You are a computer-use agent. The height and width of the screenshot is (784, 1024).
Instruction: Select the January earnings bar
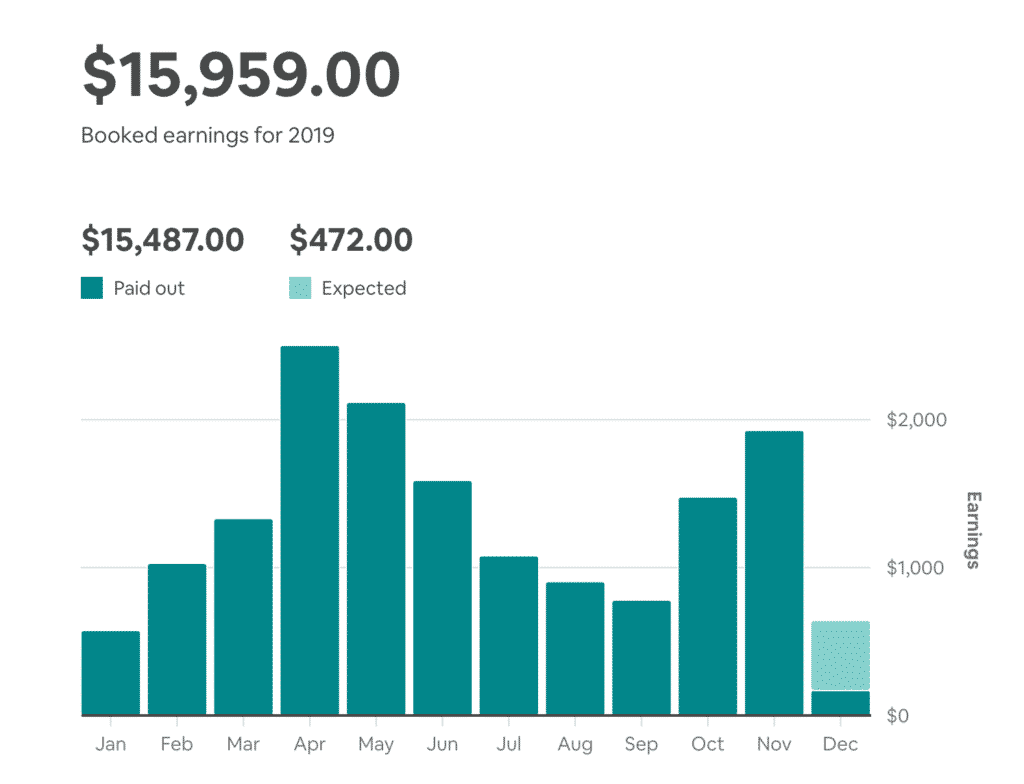click(111, 673)
